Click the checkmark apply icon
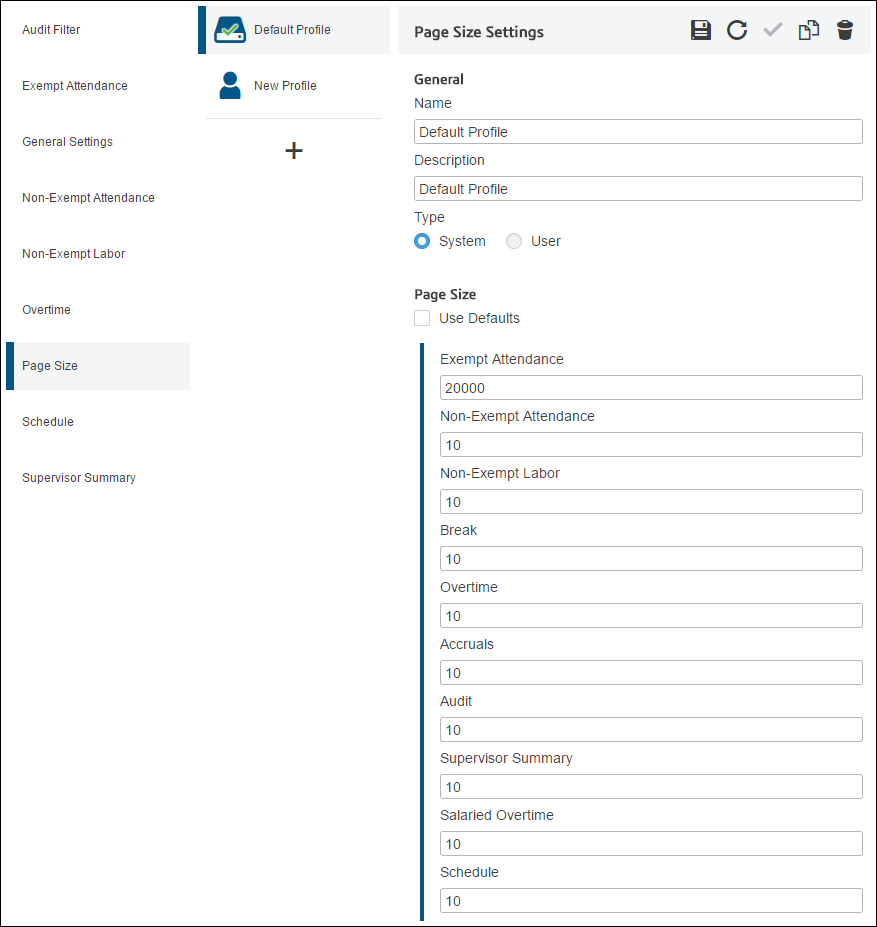The height and width of the screenshot is (927, 877). pyautogui.click(x=773, y=30)
